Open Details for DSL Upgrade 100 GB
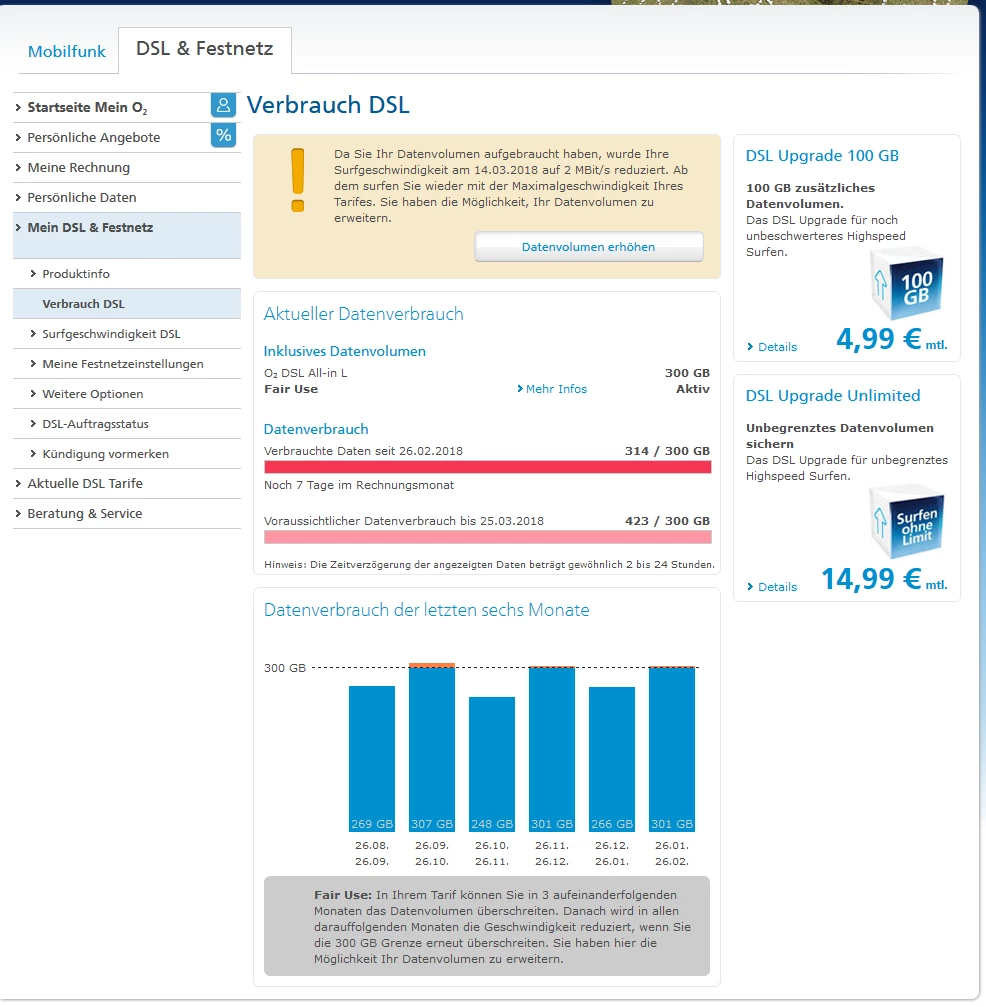Image resolution: width=986 pixels, height=1007 pixels. [x=772, y=347]
